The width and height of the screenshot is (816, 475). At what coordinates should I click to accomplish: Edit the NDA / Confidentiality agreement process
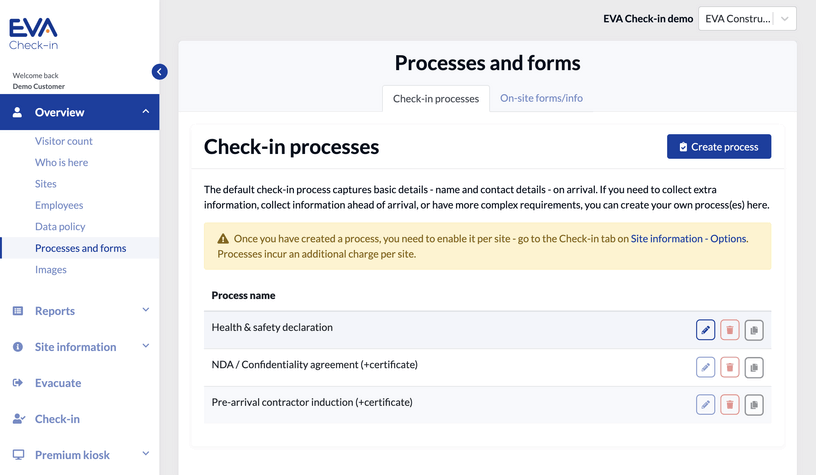click(x=705, y=368)
